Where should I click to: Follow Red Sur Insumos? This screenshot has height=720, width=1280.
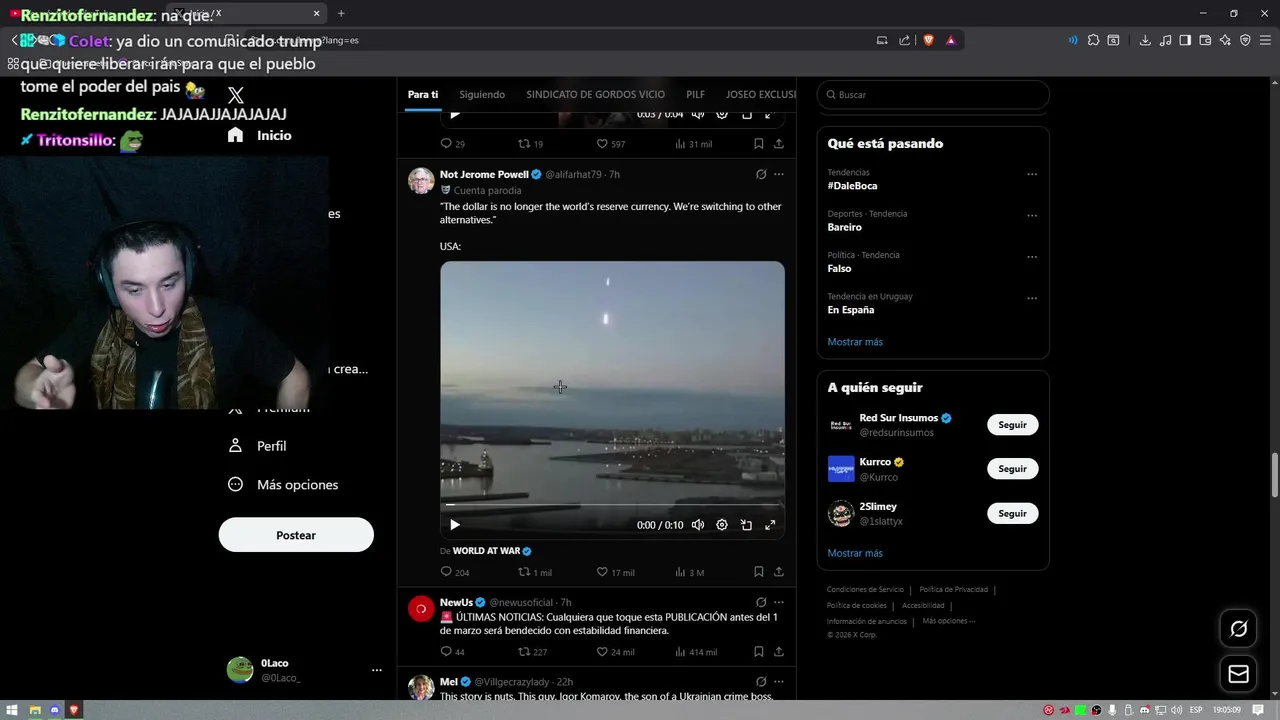tap(1012, 425)
